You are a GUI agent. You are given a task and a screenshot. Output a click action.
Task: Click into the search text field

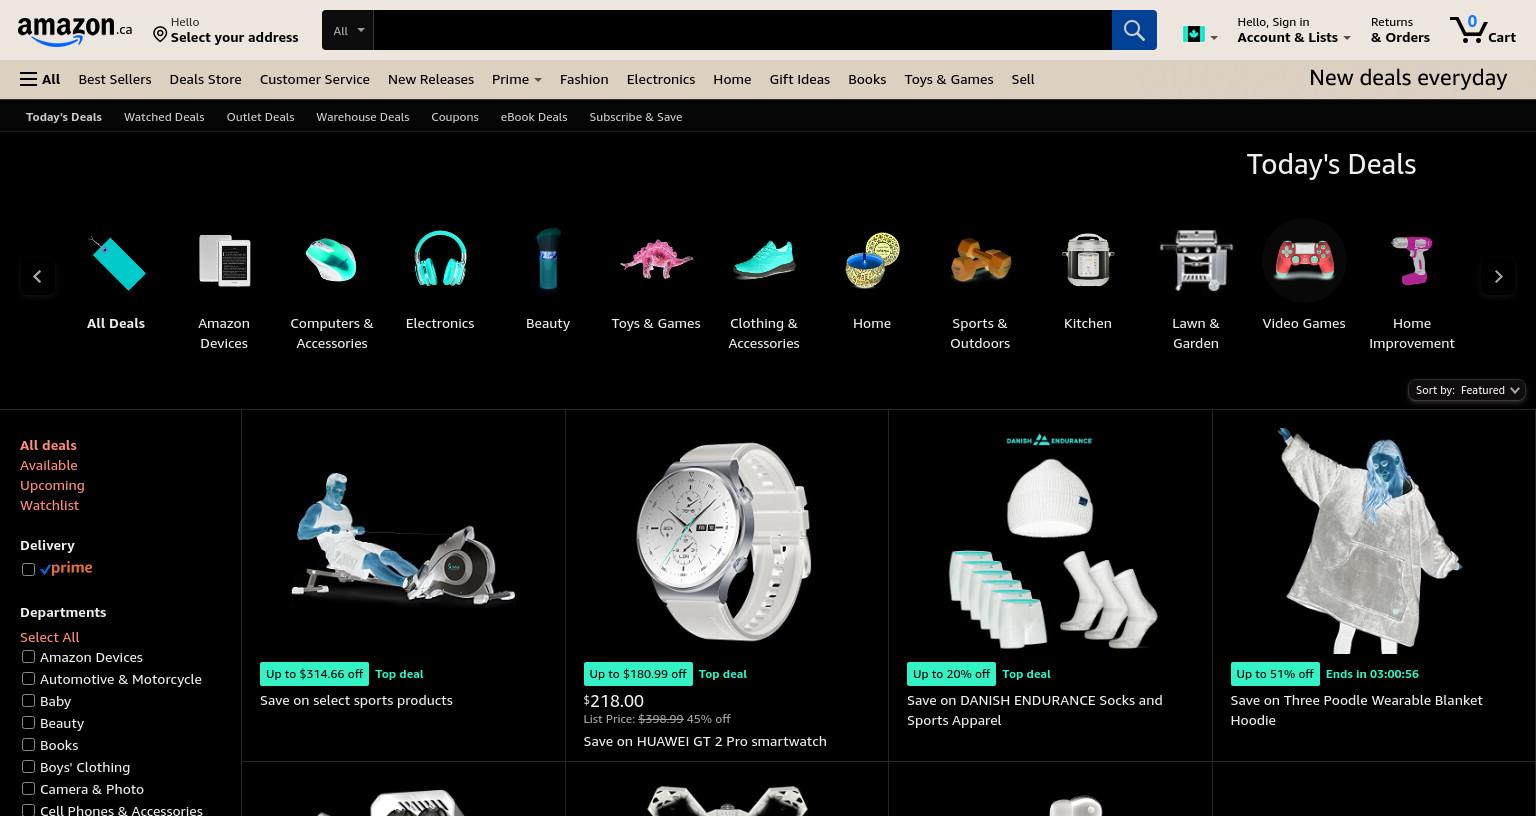click(x=742, y=30)
